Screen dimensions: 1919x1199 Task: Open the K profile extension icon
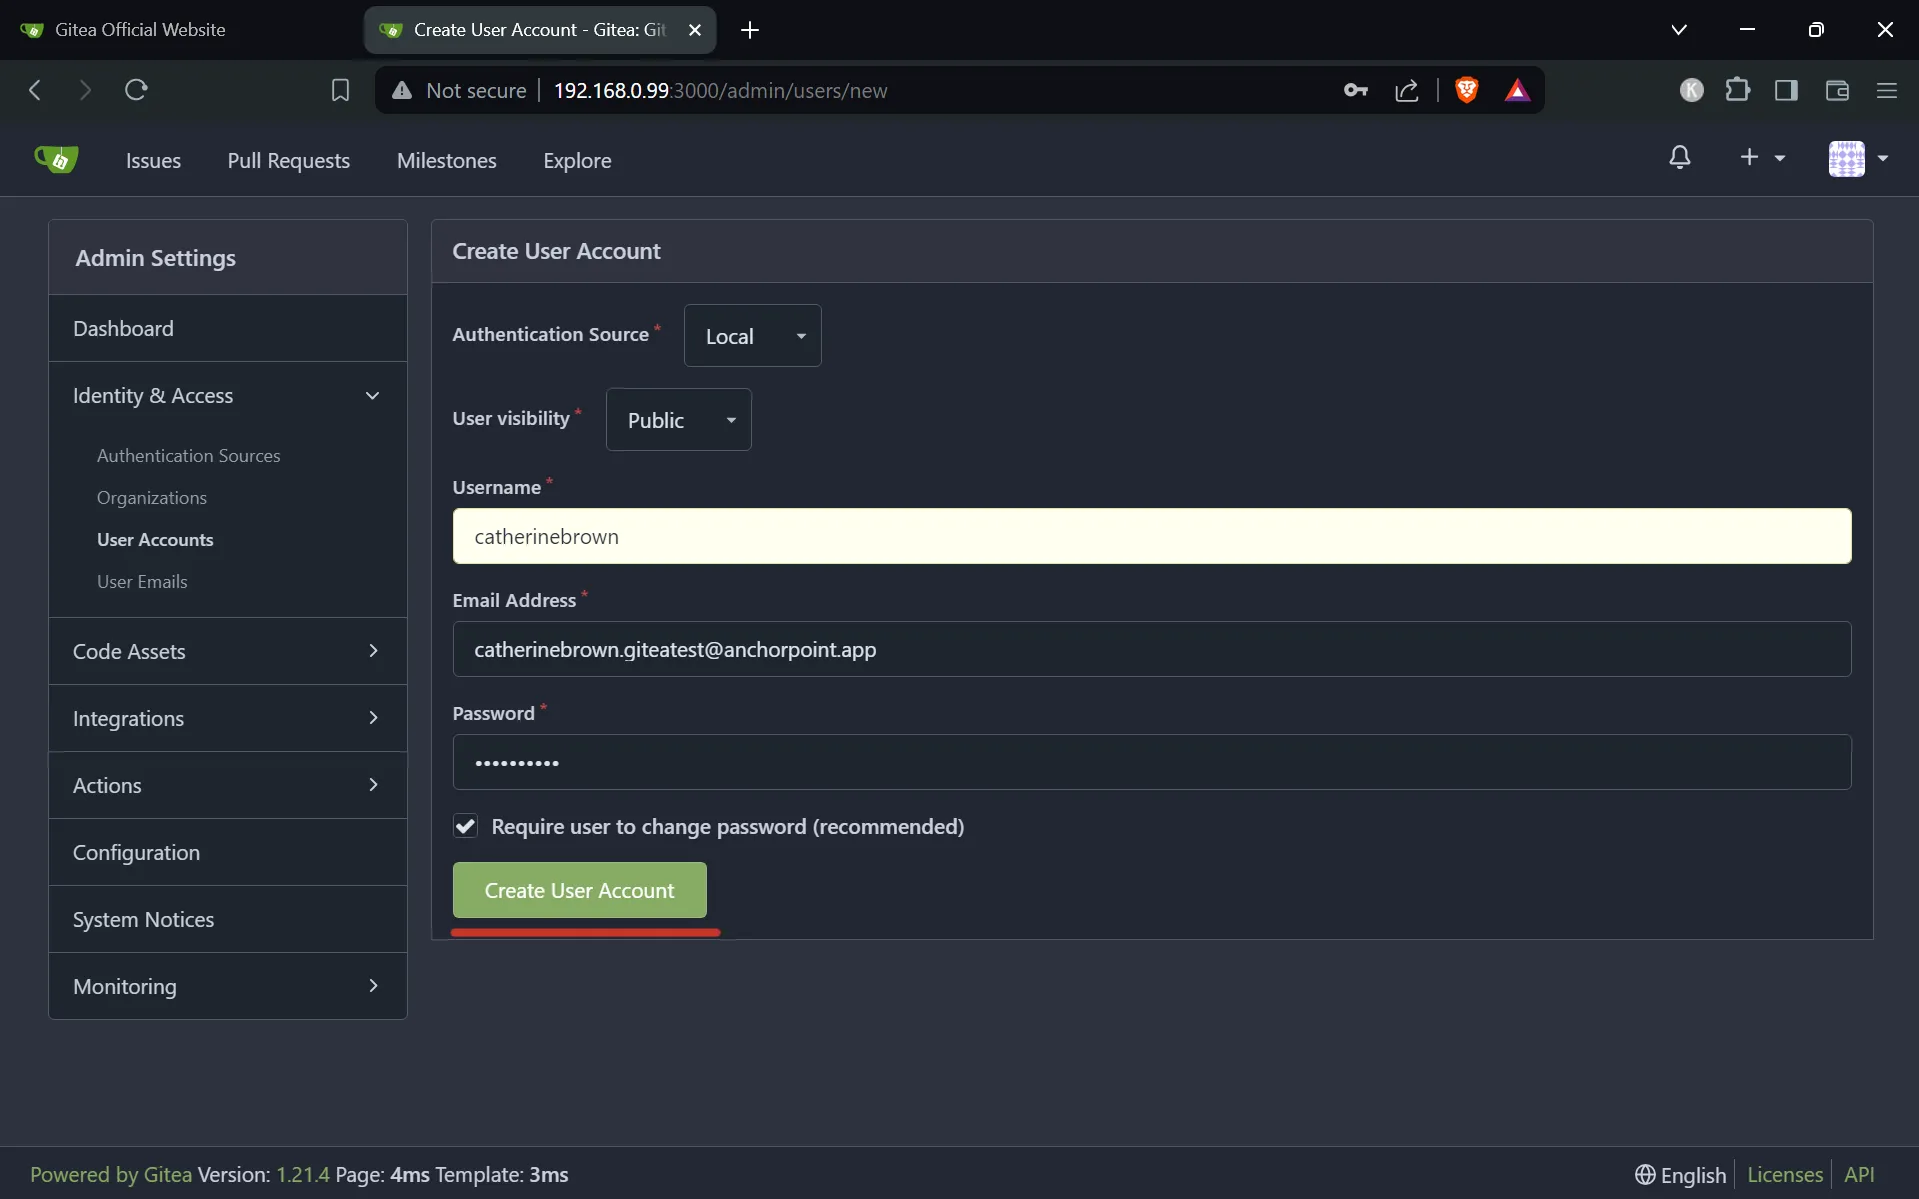coord(1691,90)
